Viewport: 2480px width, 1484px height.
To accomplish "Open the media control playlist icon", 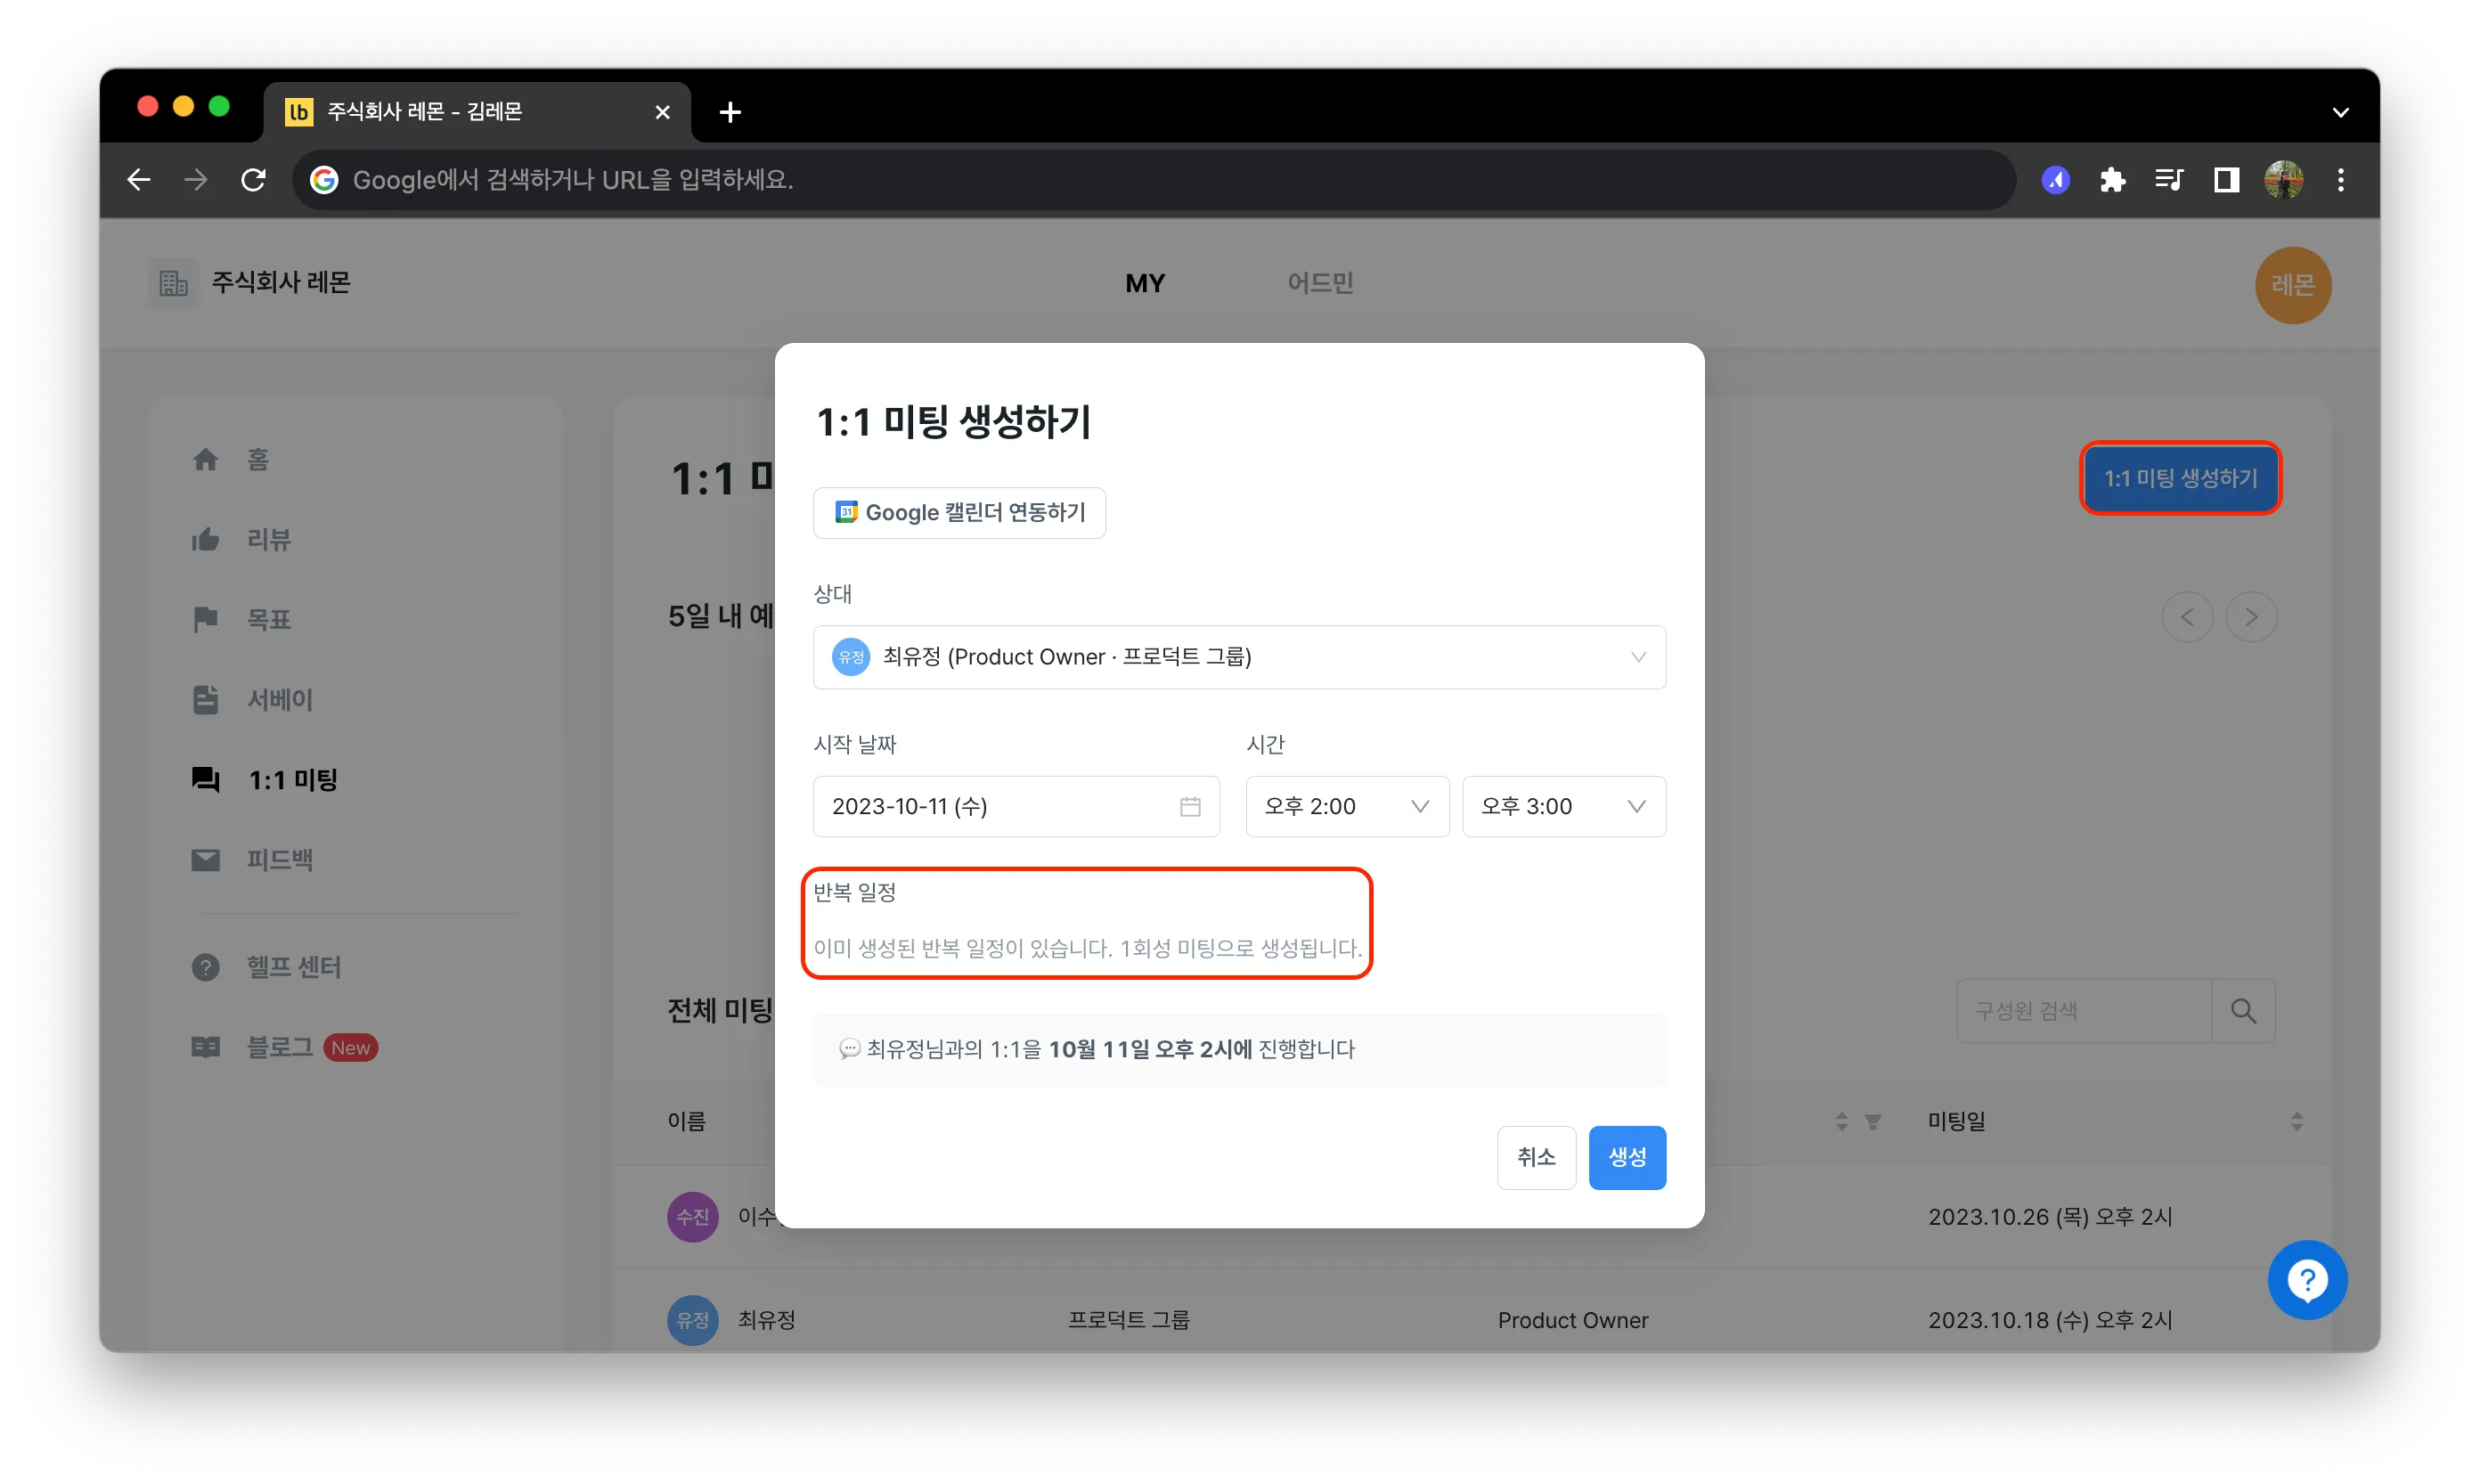I will click(x=2168, y=180).
